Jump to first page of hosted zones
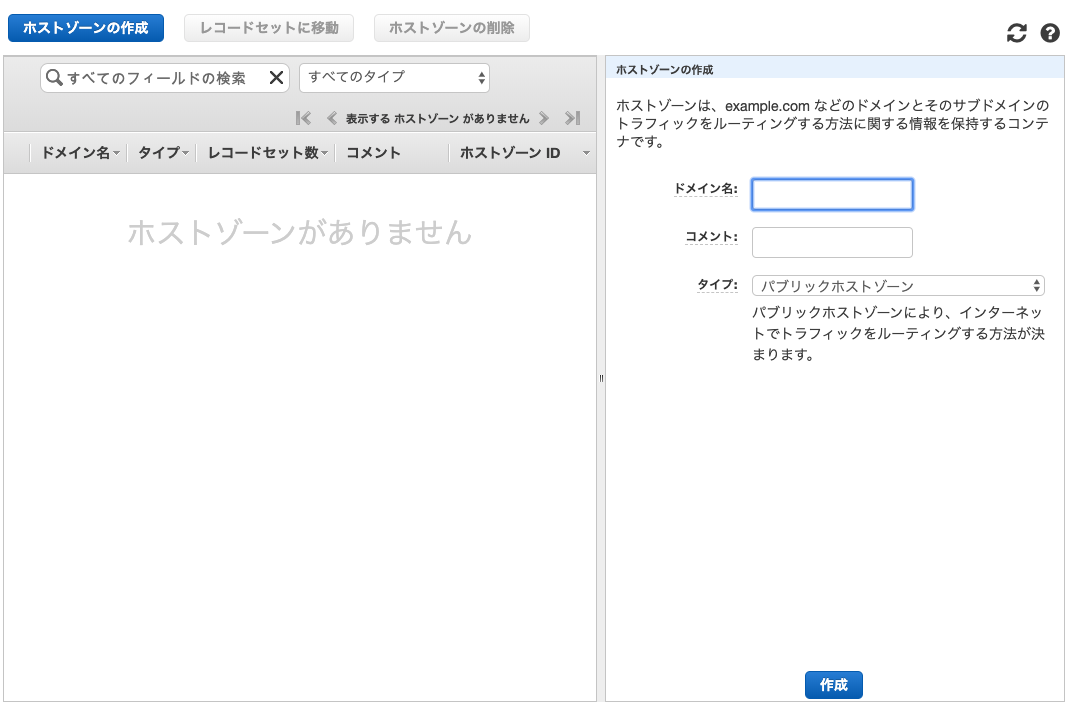Viewport: 1081px width, 709px height. 304,118
